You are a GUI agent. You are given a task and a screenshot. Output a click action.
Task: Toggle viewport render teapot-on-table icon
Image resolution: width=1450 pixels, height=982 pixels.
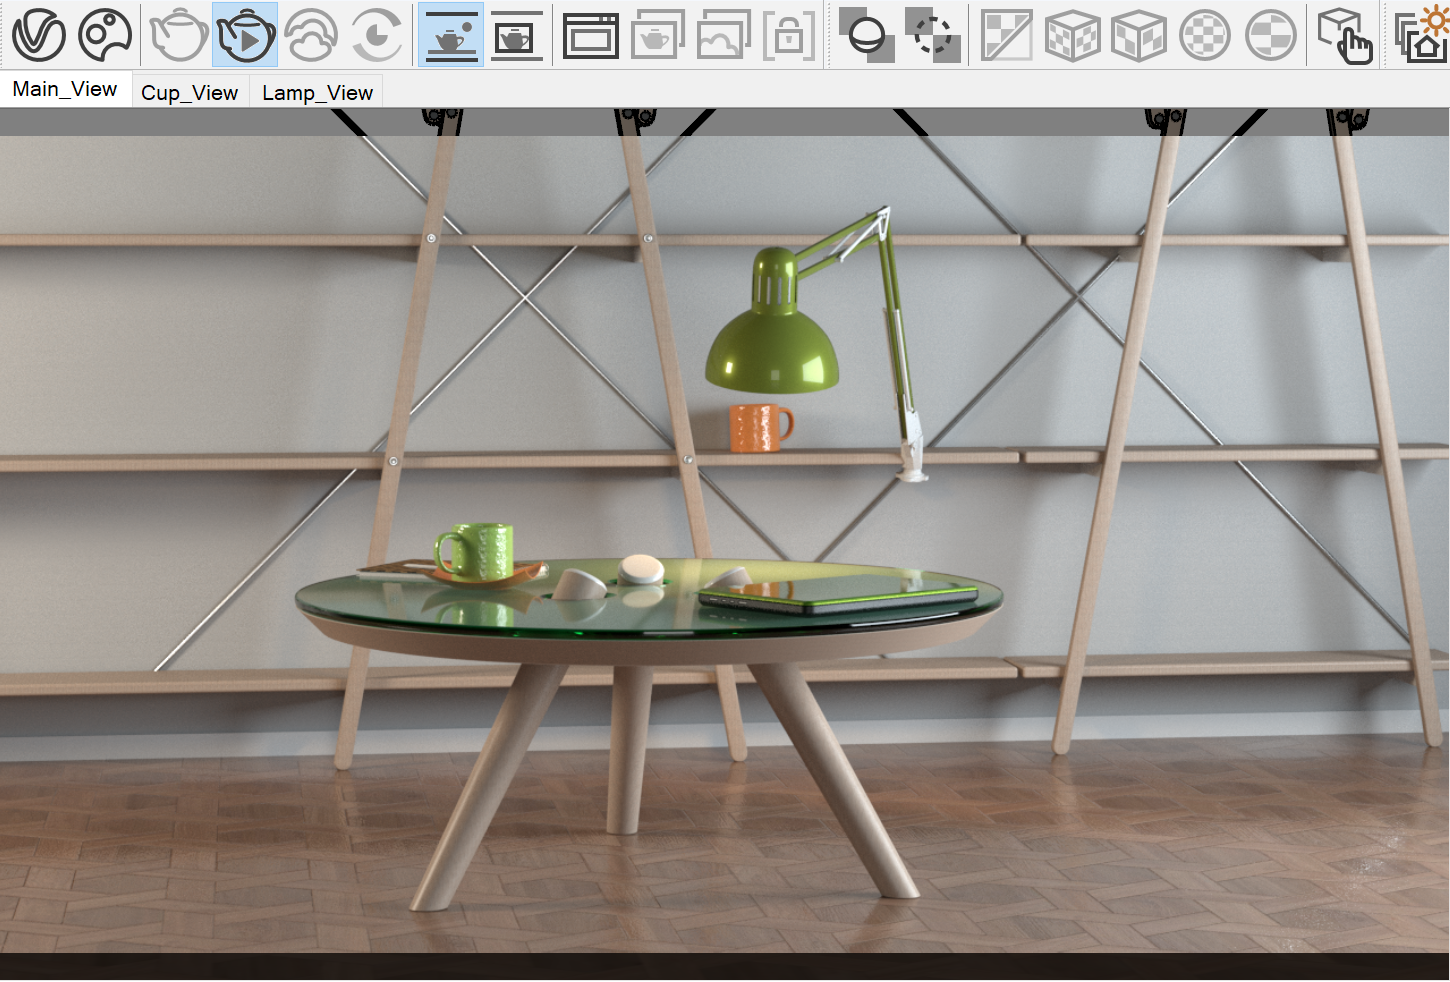click(451, 35)
